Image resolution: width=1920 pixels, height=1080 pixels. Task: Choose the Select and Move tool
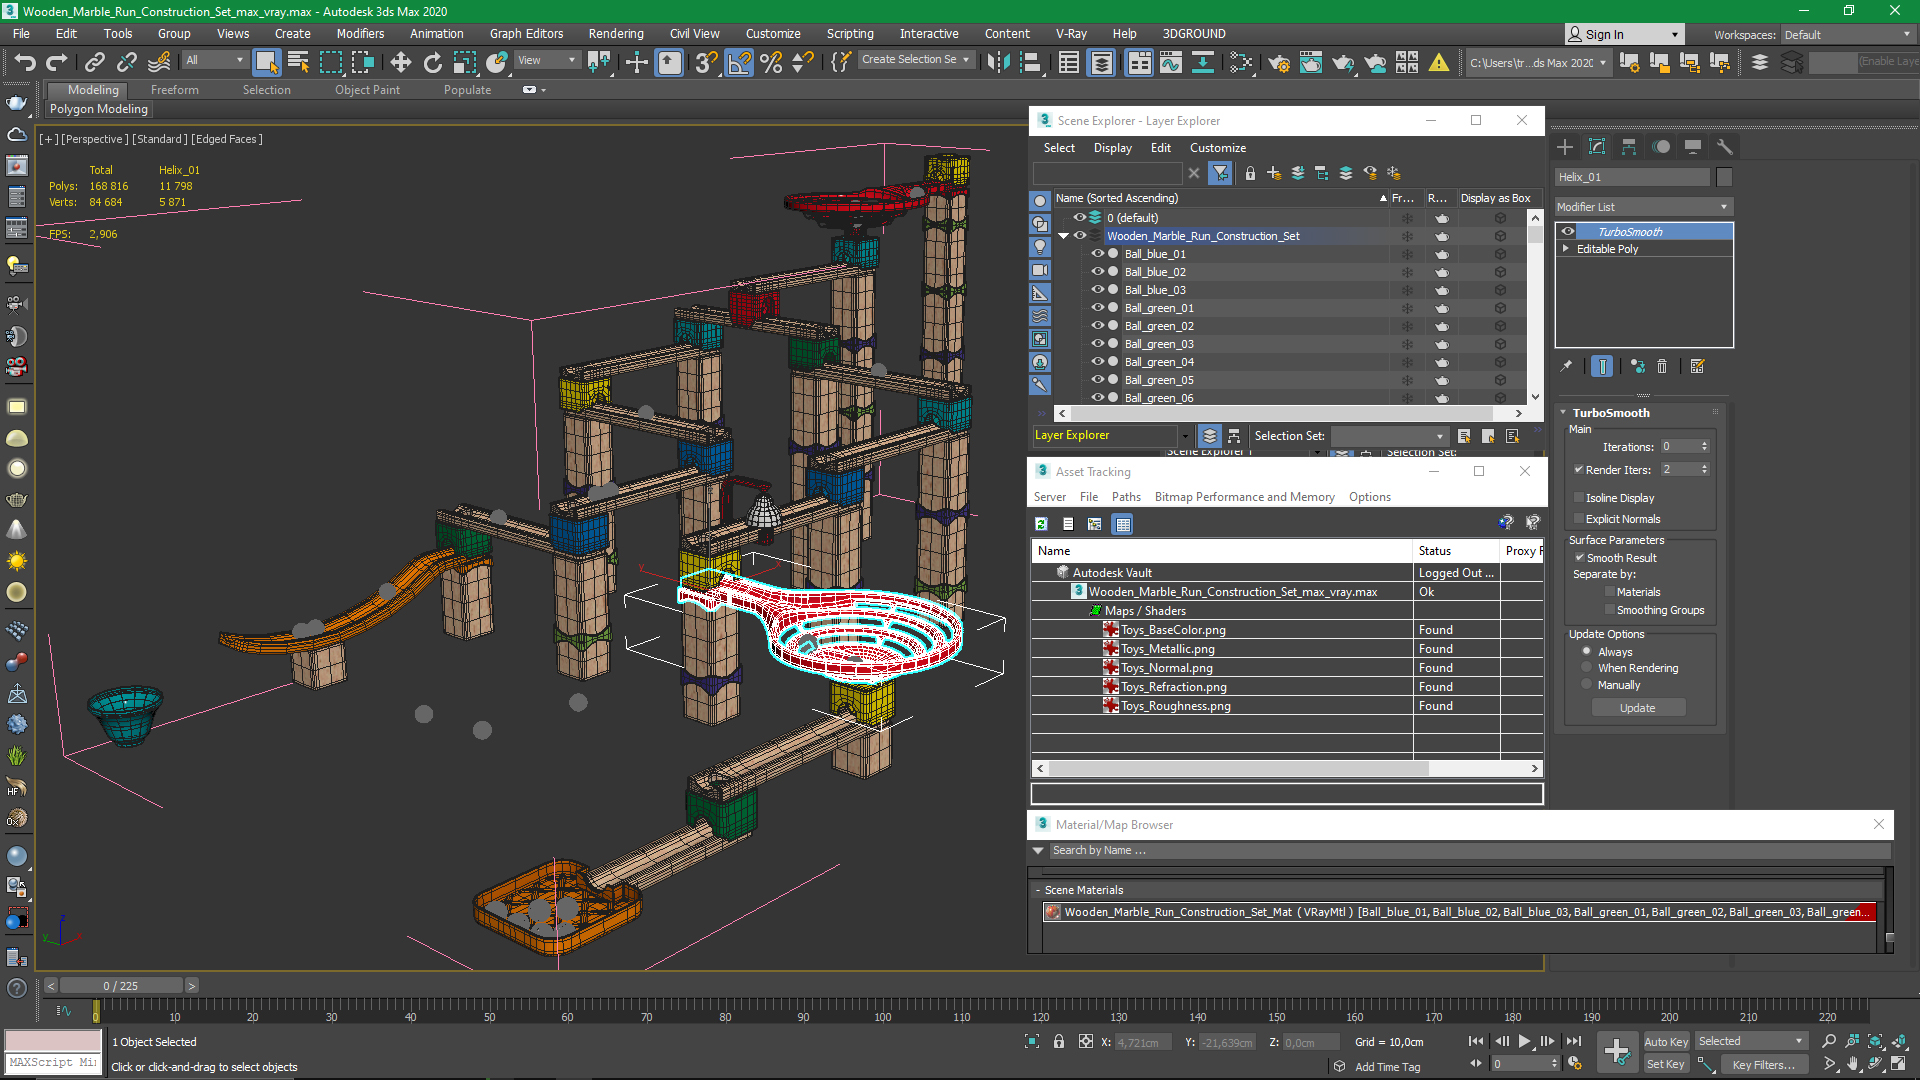pos(400,63)
